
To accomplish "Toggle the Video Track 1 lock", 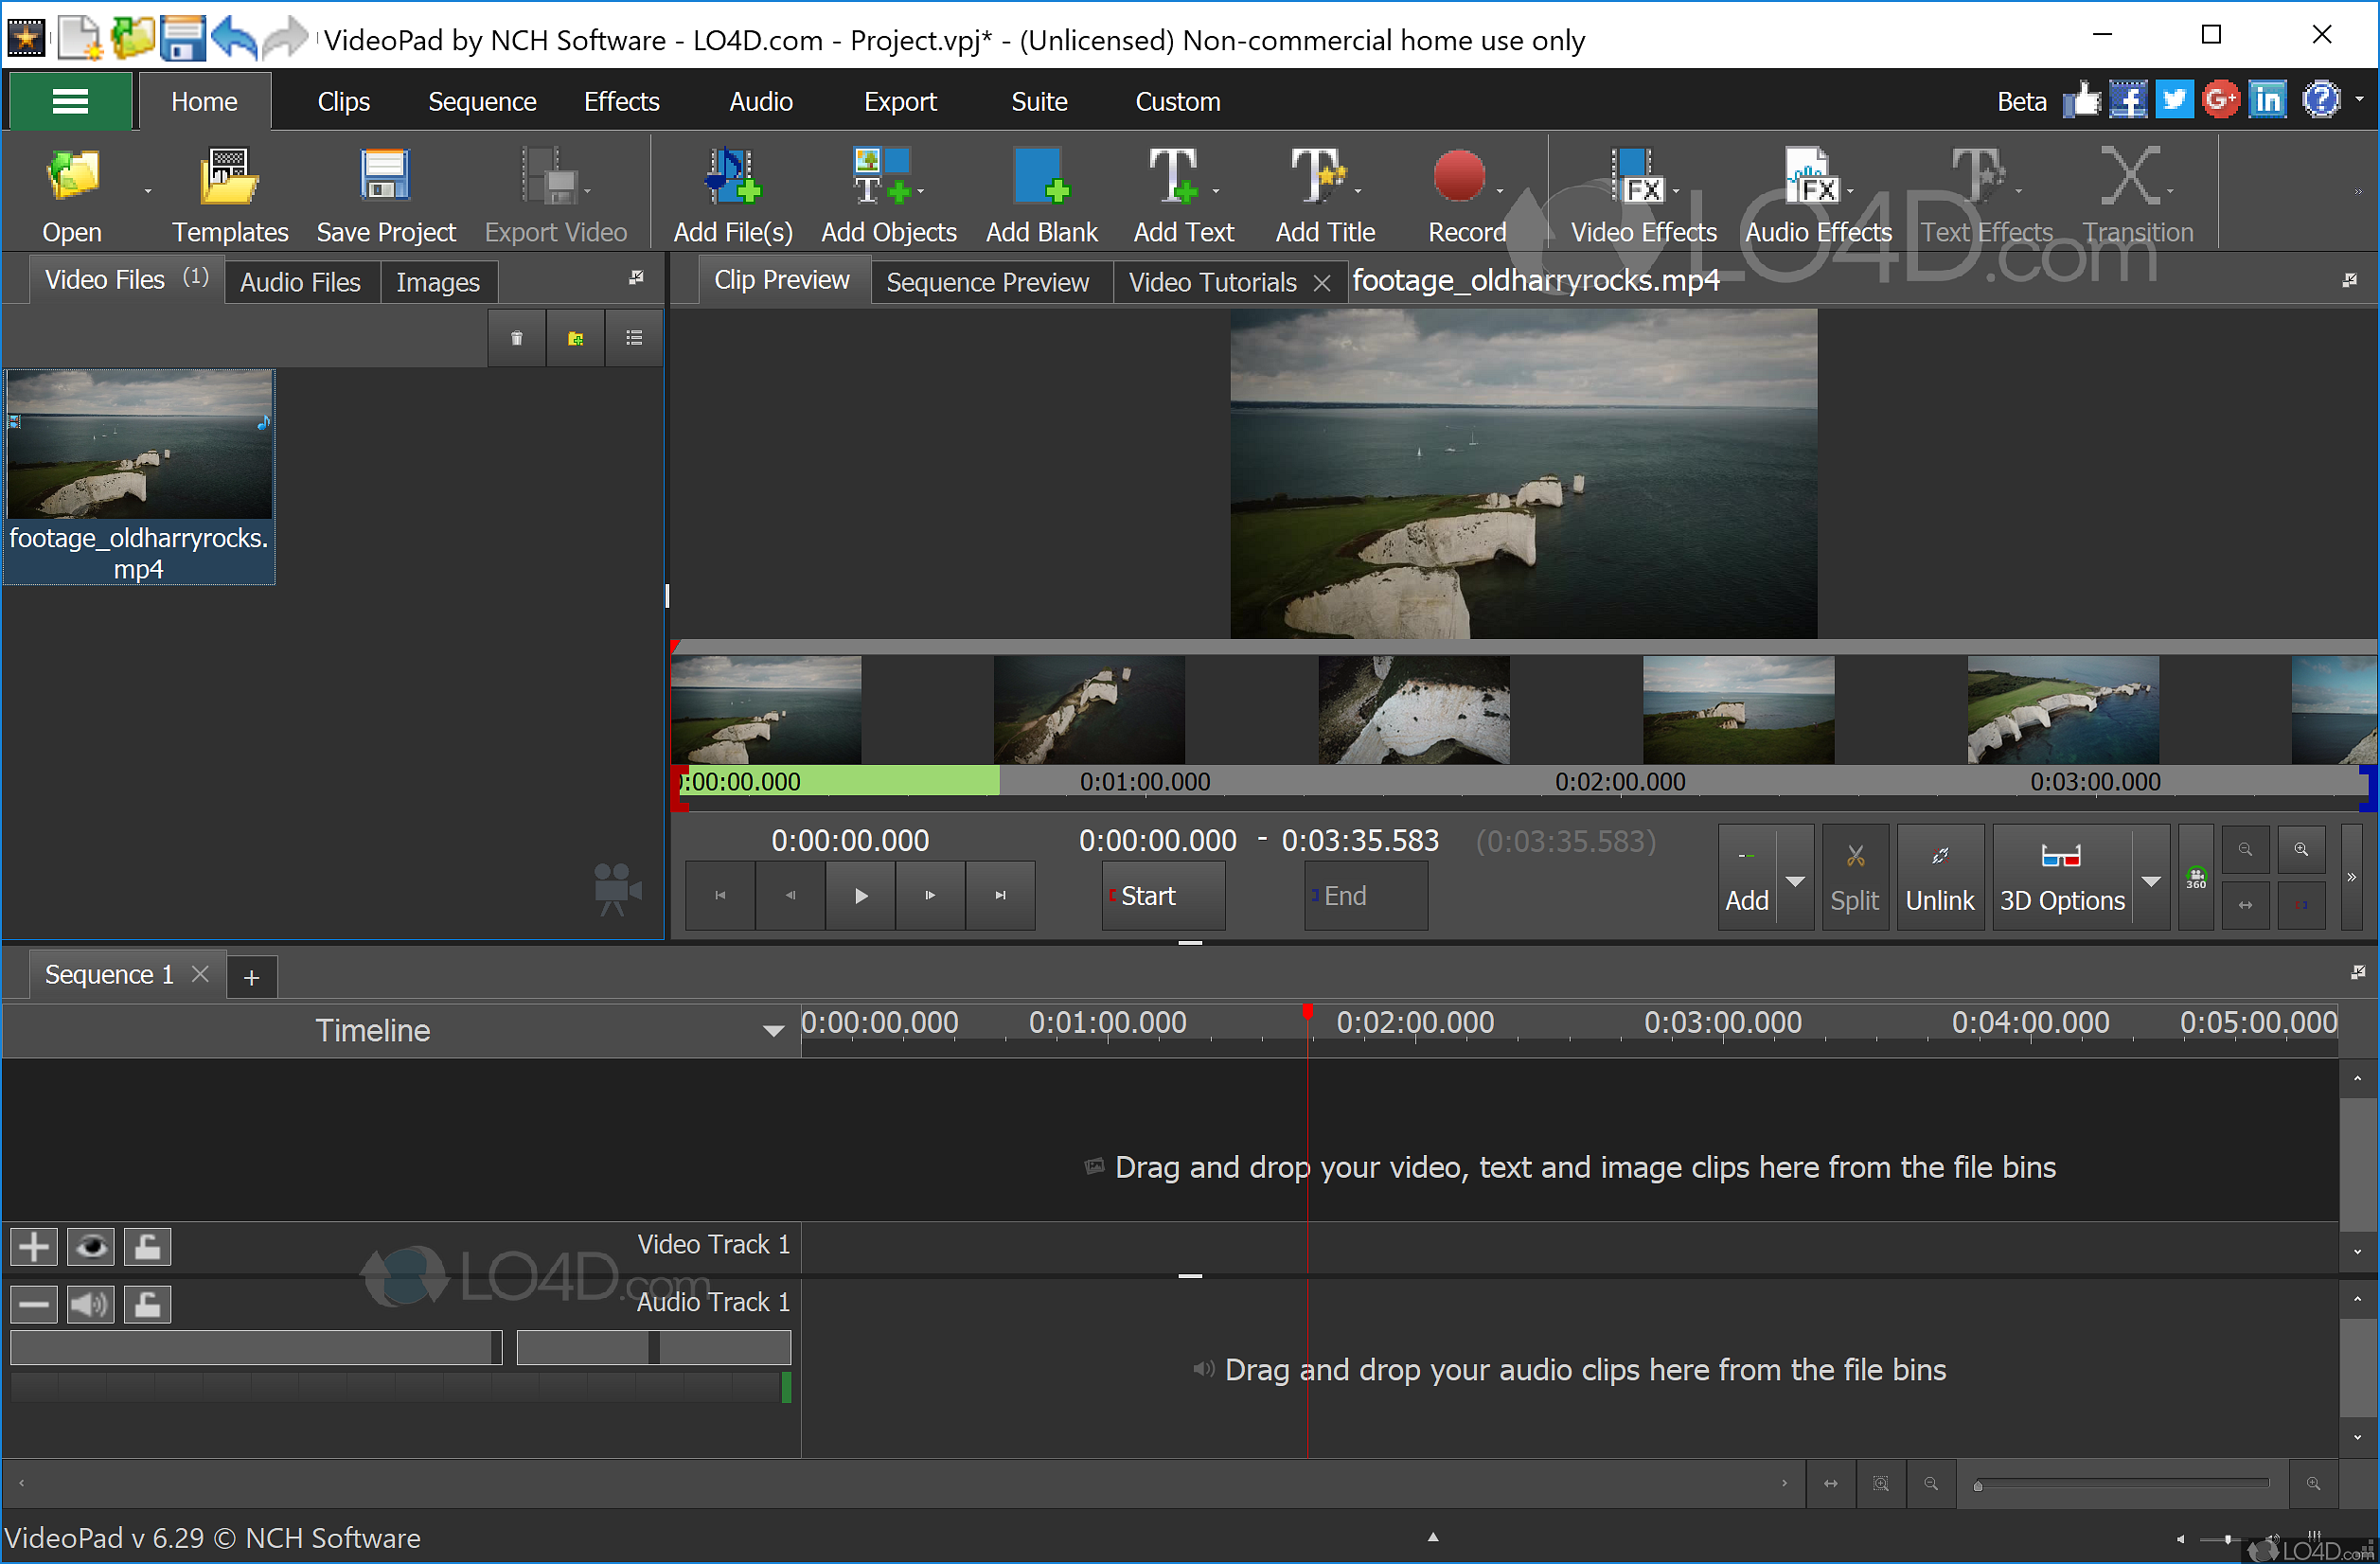I will tap(148, 1247).
